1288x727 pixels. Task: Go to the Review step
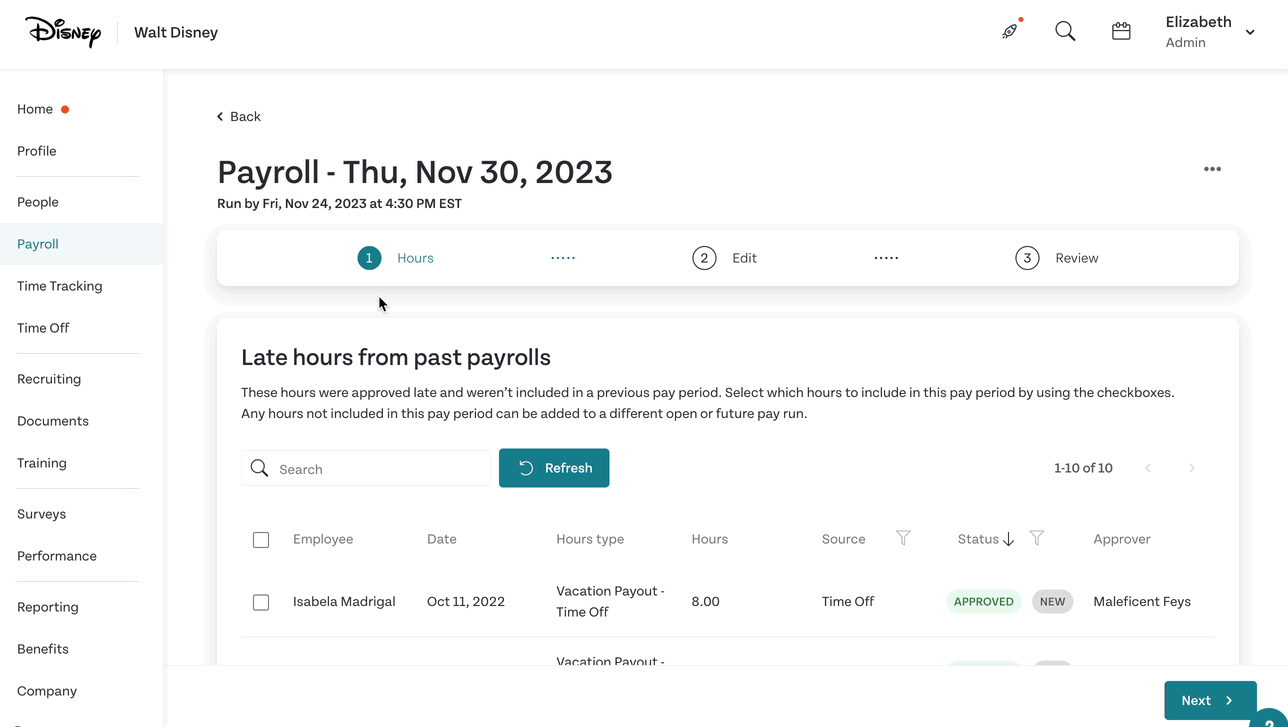pyautogui.click(x=1056, y=258)
